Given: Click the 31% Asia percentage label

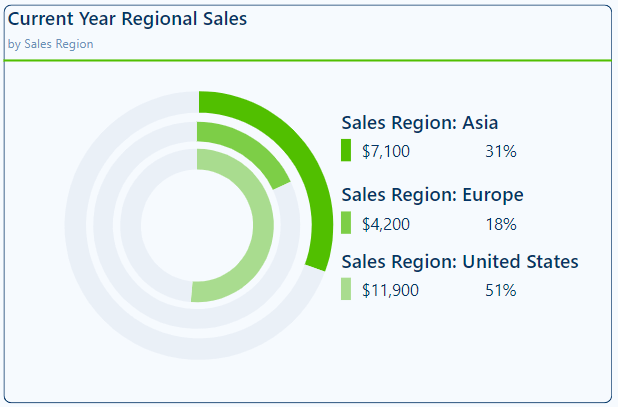Looking at the screenshot, I should click(500, 152).
